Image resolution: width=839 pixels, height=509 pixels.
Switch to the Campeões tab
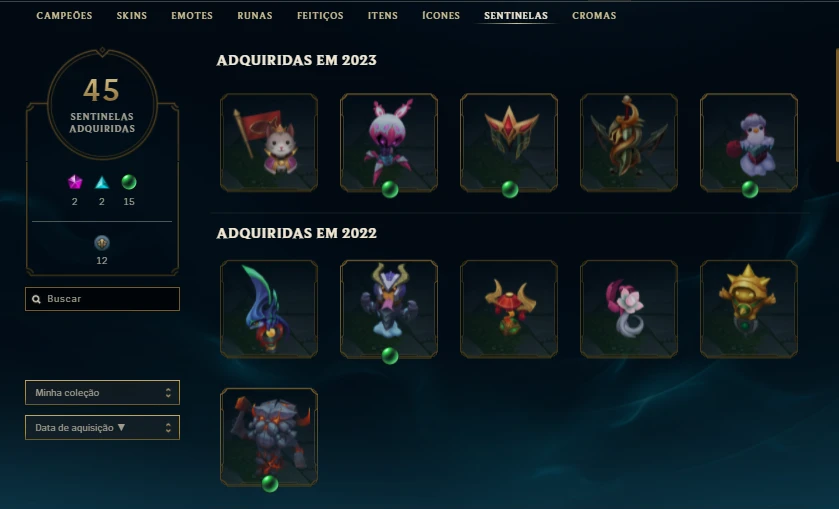click(64, 16)
